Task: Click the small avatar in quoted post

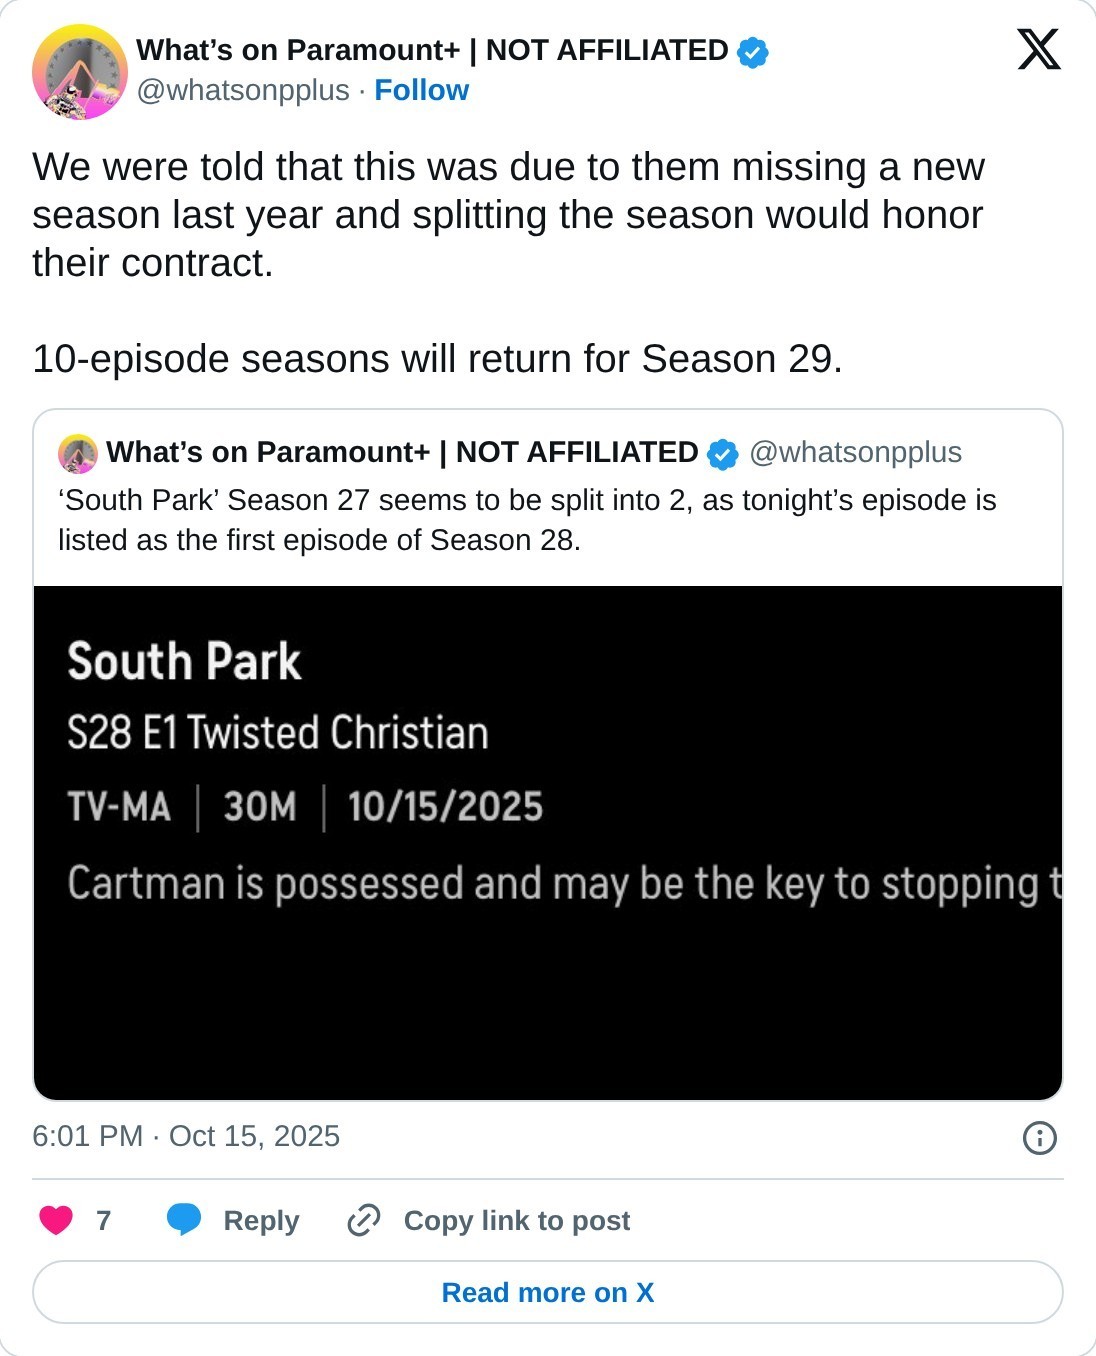Action: [x=78, y=453]
